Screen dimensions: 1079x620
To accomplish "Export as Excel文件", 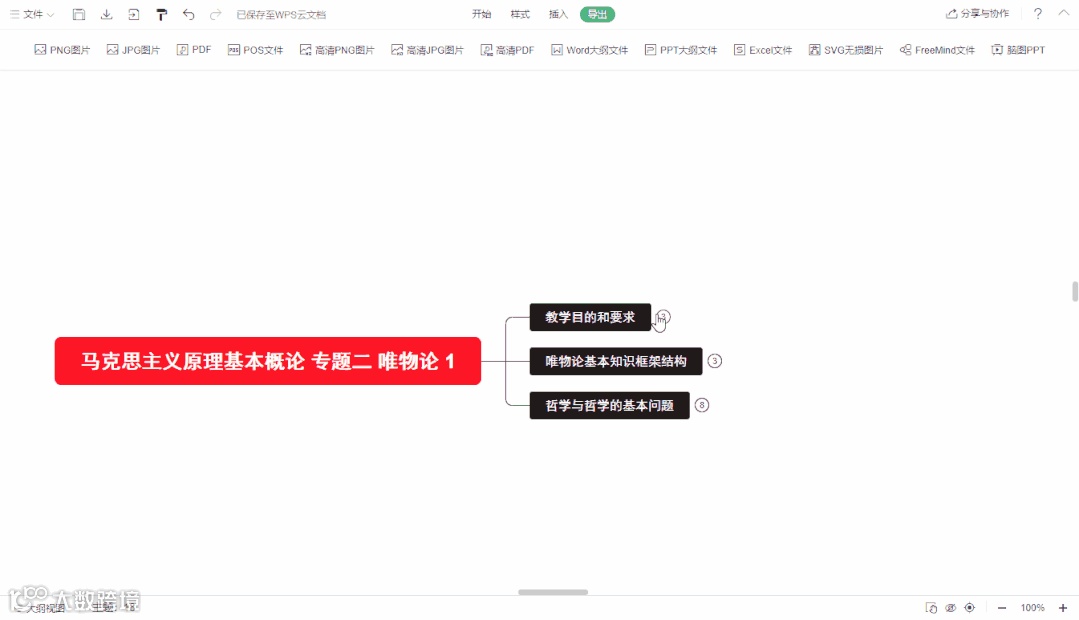I will click(x=763, y=50).
